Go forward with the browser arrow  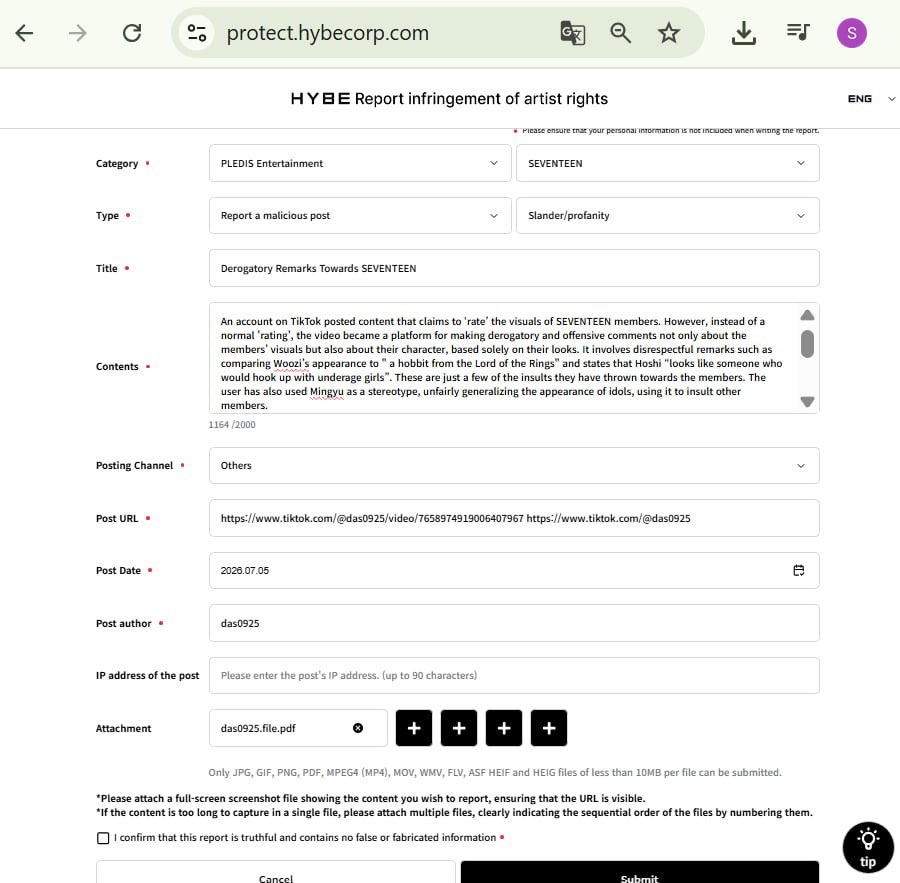click(x=77, y=33)
